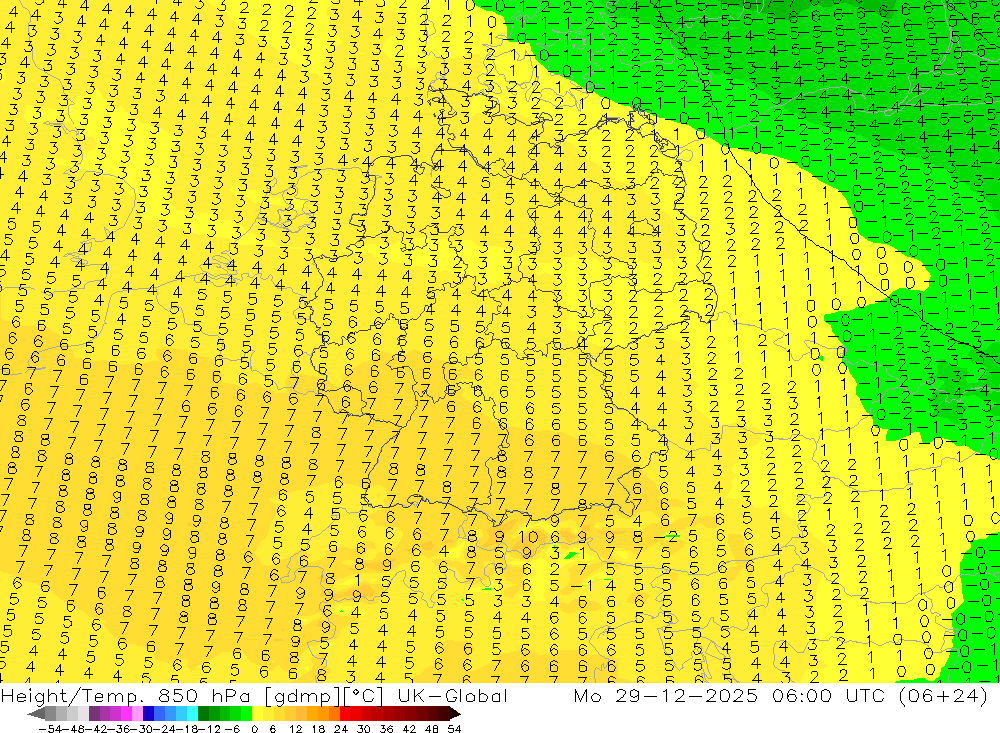1000x733 pixels.
Task: Click the Mo 29-12-2025 date text
Action: click(x=666, y=695)
